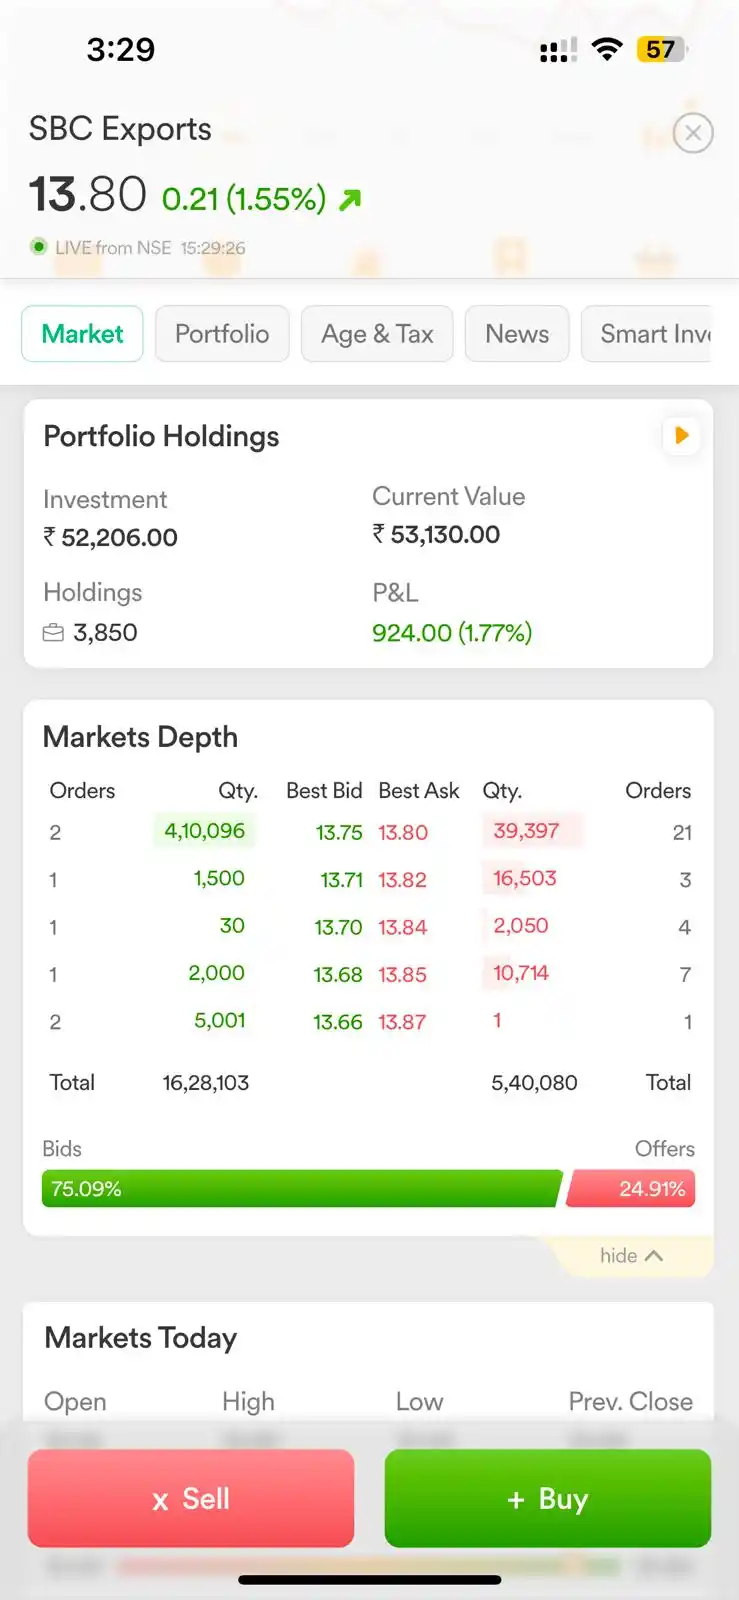Select best bid price 13.75

click(339, 833)
